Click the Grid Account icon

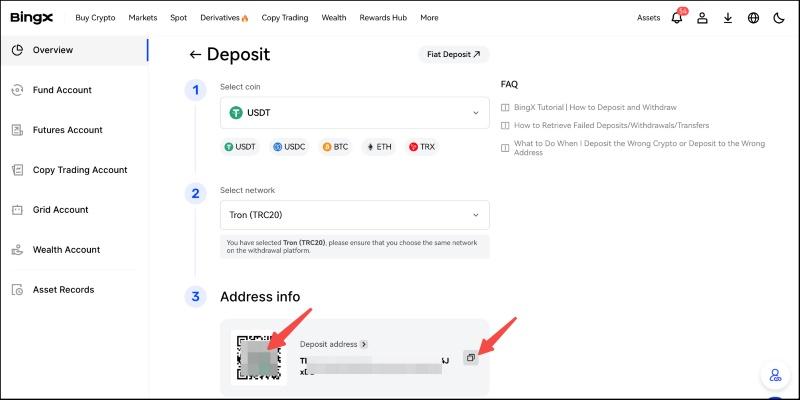click(17, 210)
